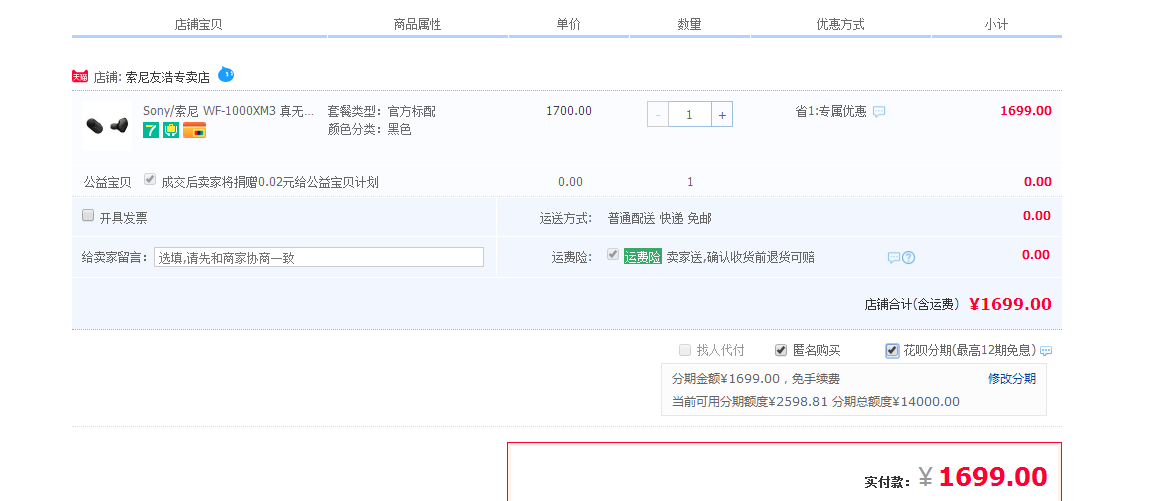Click the 套餐类型: 官方标配 text
Screen dimensions: 1160x501
click(382, 112)
